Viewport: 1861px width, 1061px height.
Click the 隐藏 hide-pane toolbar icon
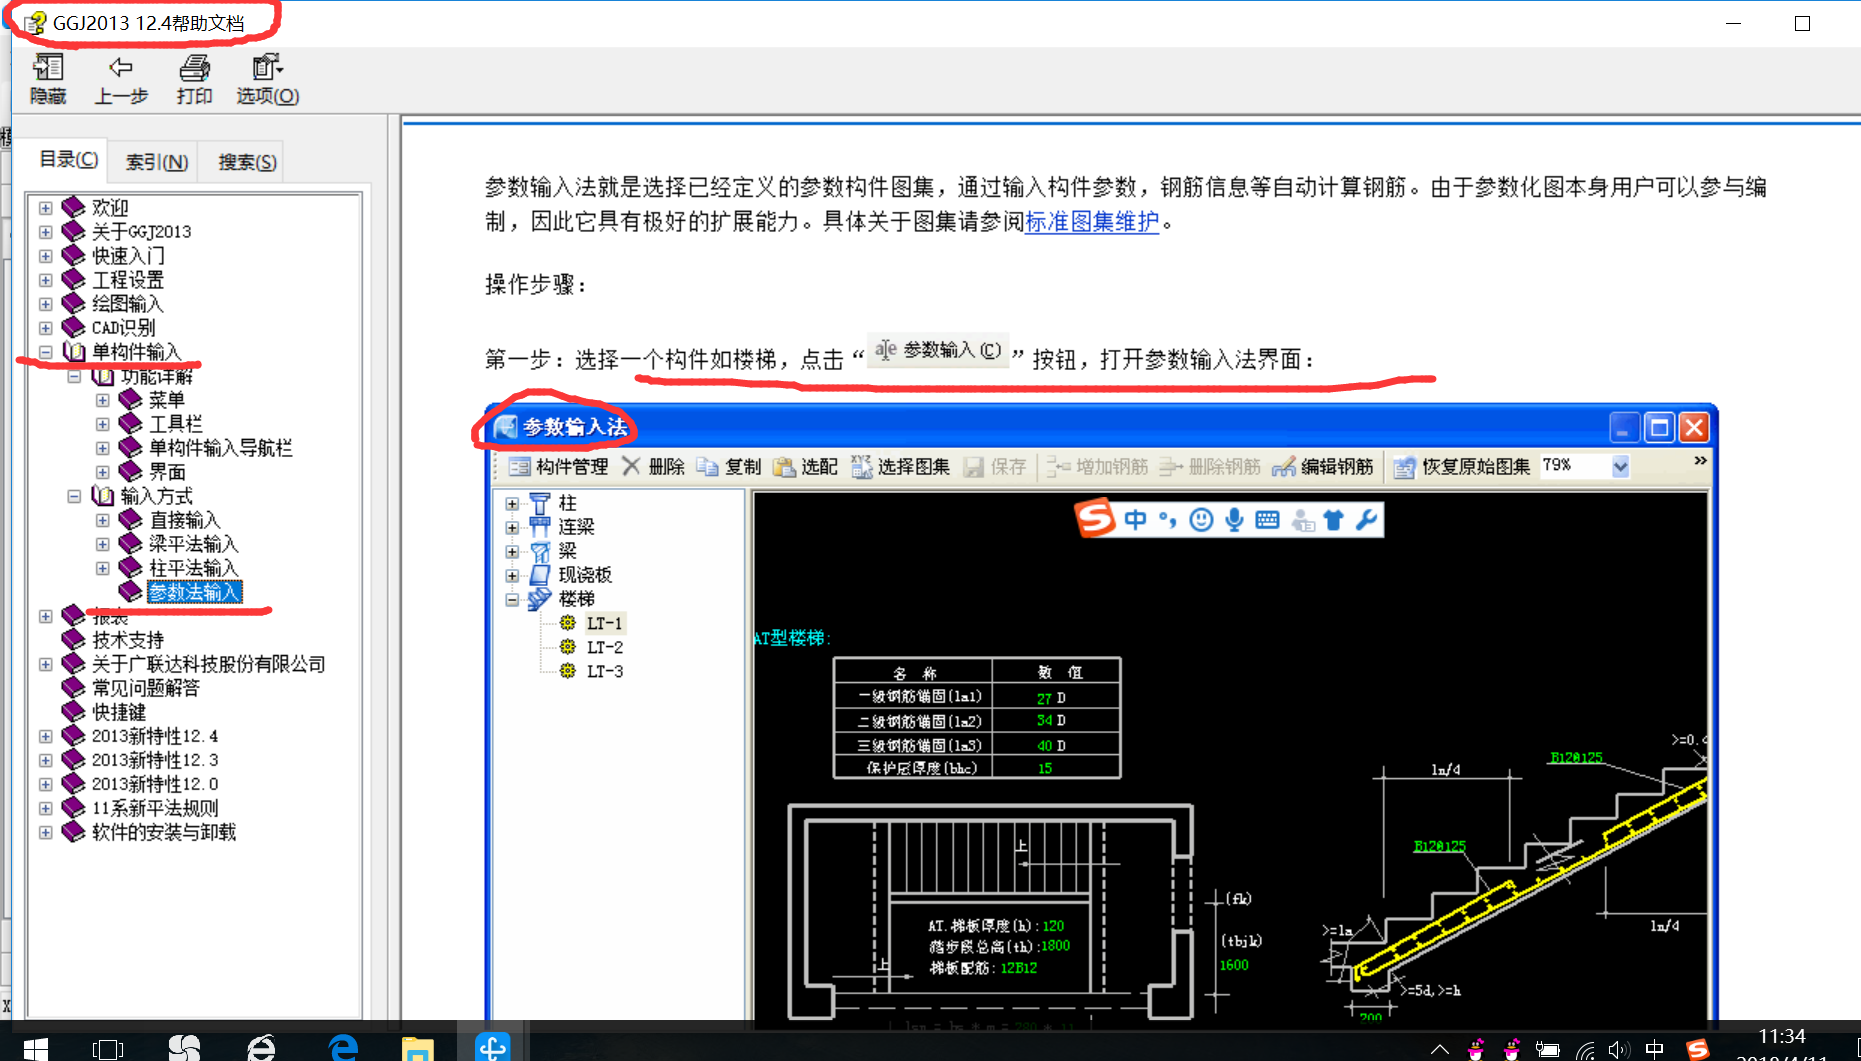[x=48, y=80]
